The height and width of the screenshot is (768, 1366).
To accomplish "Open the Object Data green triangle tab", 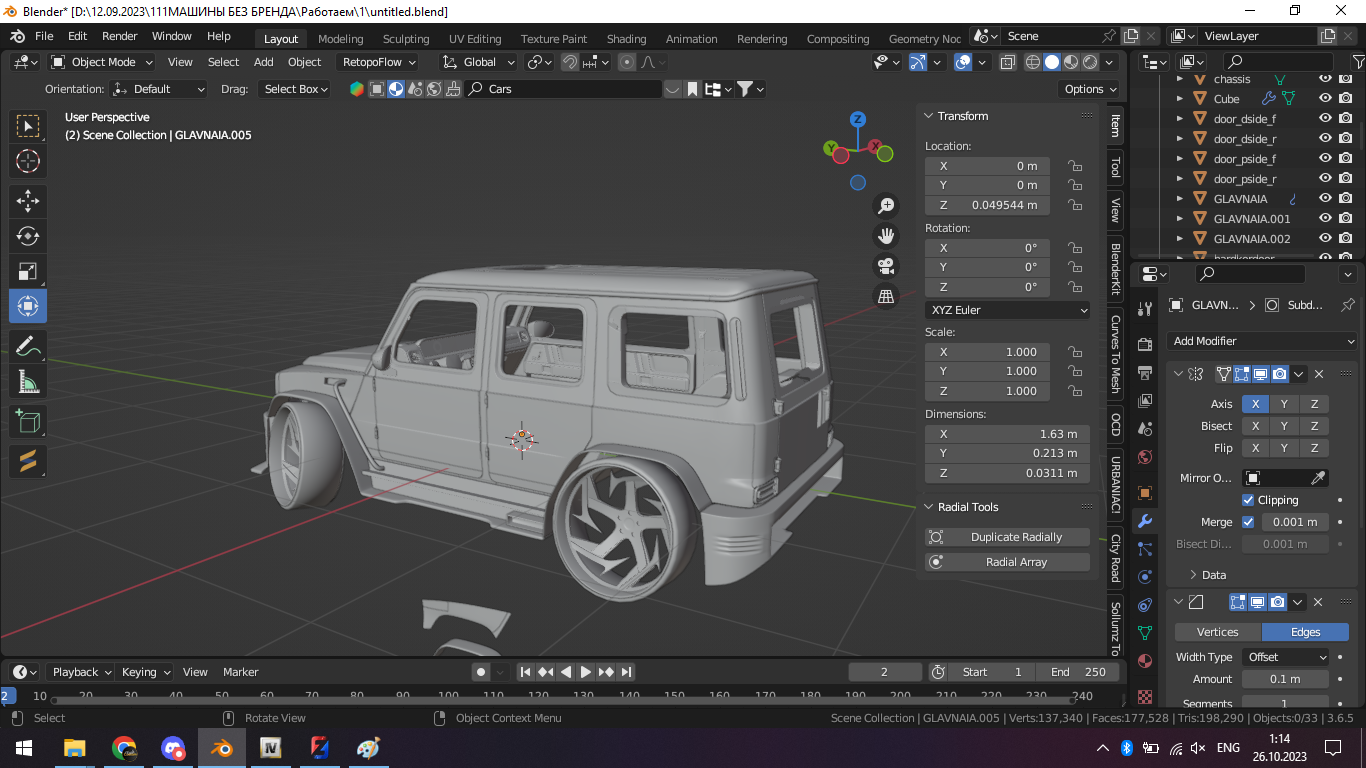I will coord(1146,633).
